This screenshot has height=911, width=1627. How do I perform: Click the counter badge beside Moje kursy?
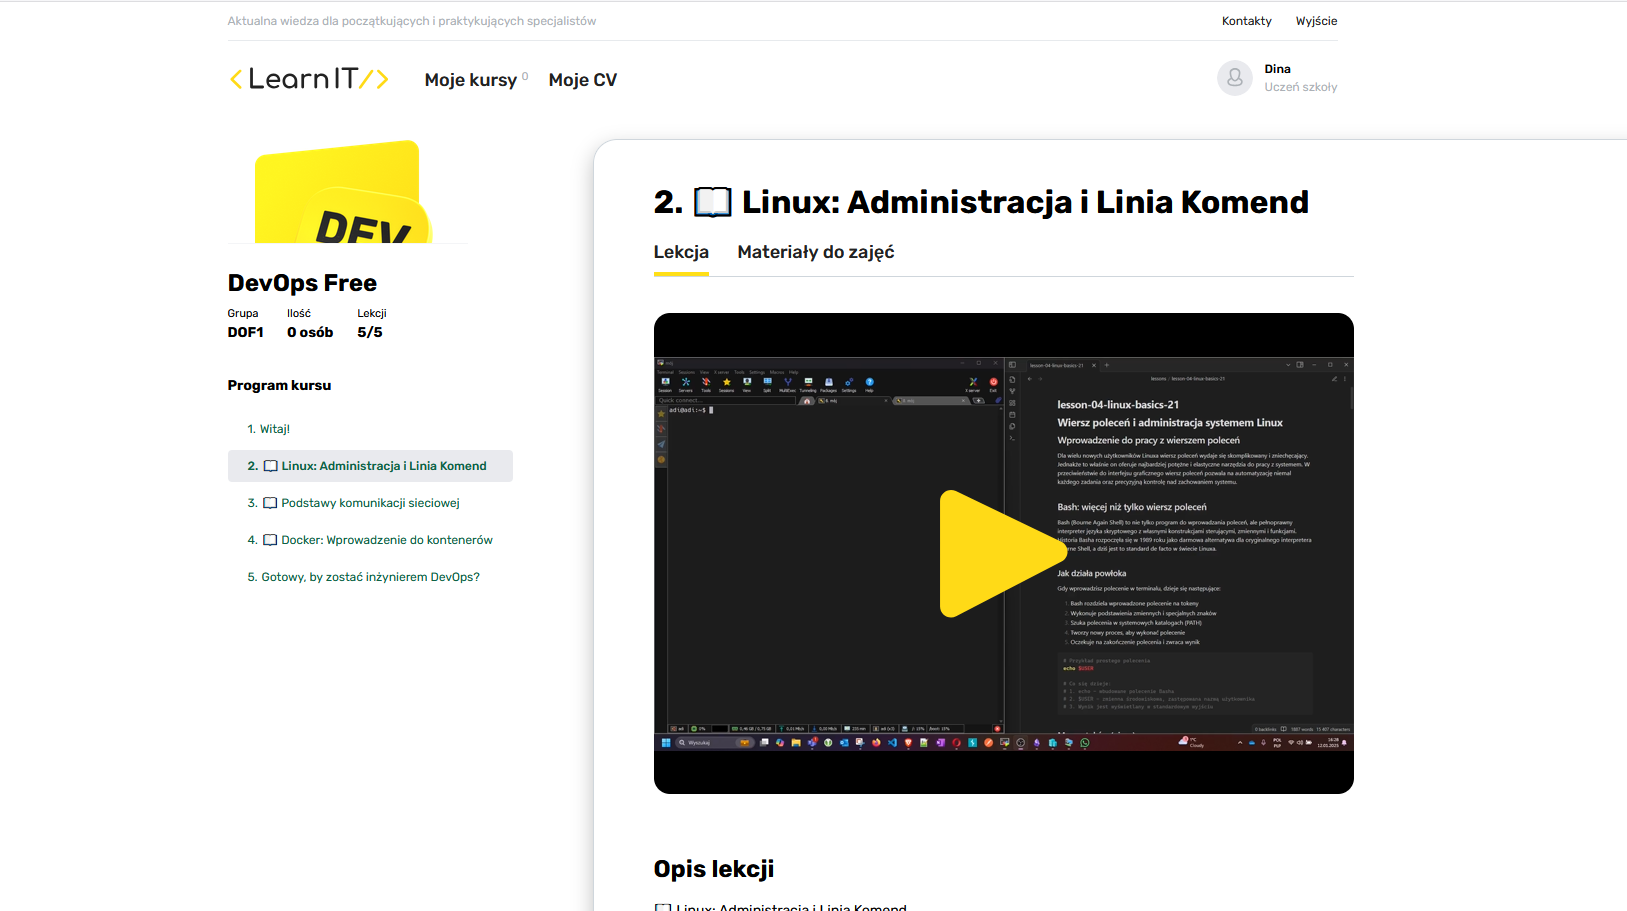pyautogui.click(x=525, y=76)
